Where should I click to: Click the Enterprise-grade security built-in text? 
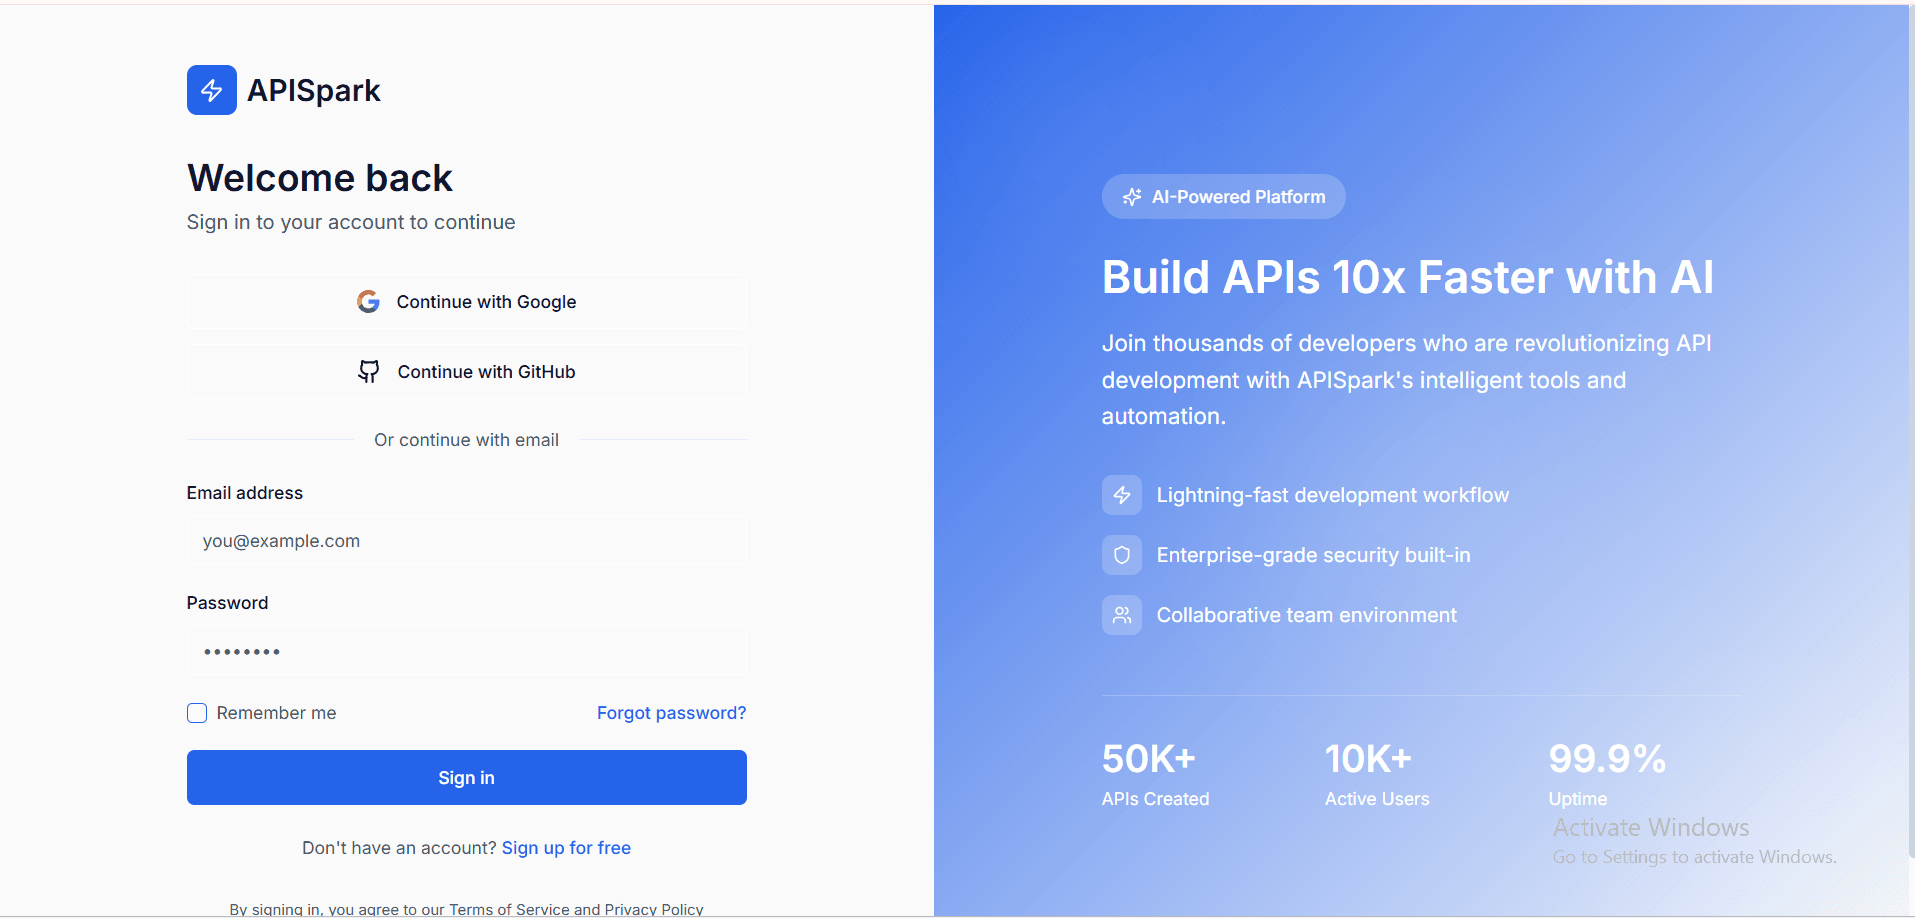[1314, 555]
